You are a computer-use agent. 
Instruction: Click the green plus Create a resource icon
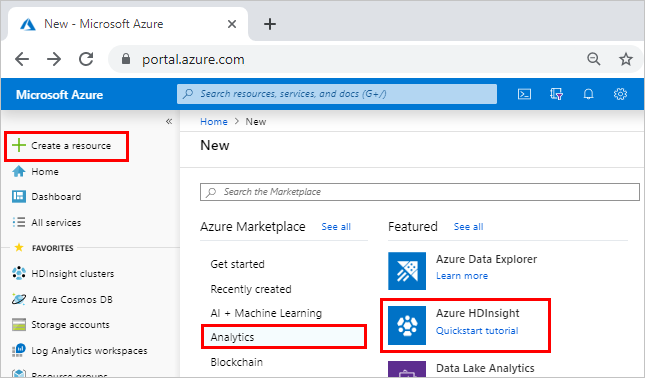[19, 145]
